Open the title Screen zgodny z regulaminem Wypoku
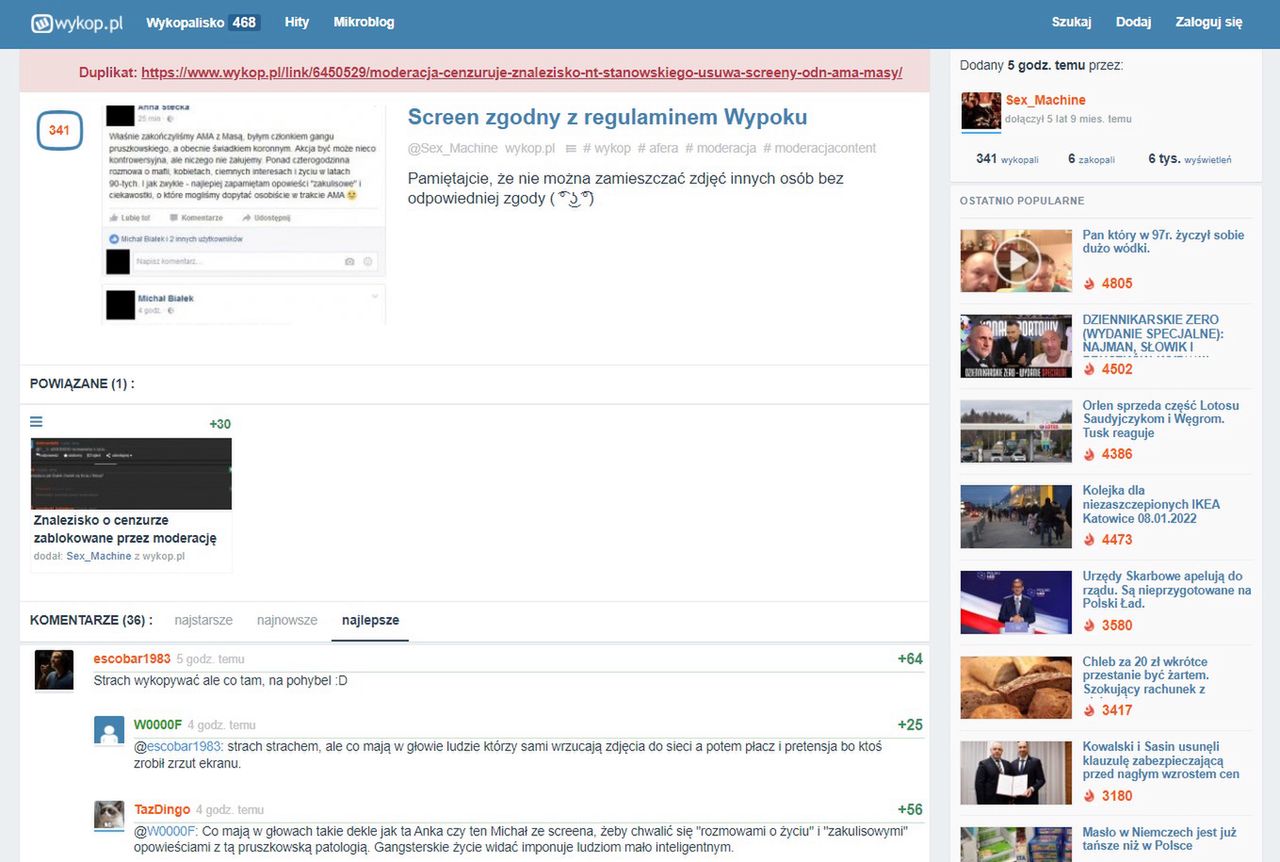The width and height of the screenshot is (1280, 862). pos(607,117)
